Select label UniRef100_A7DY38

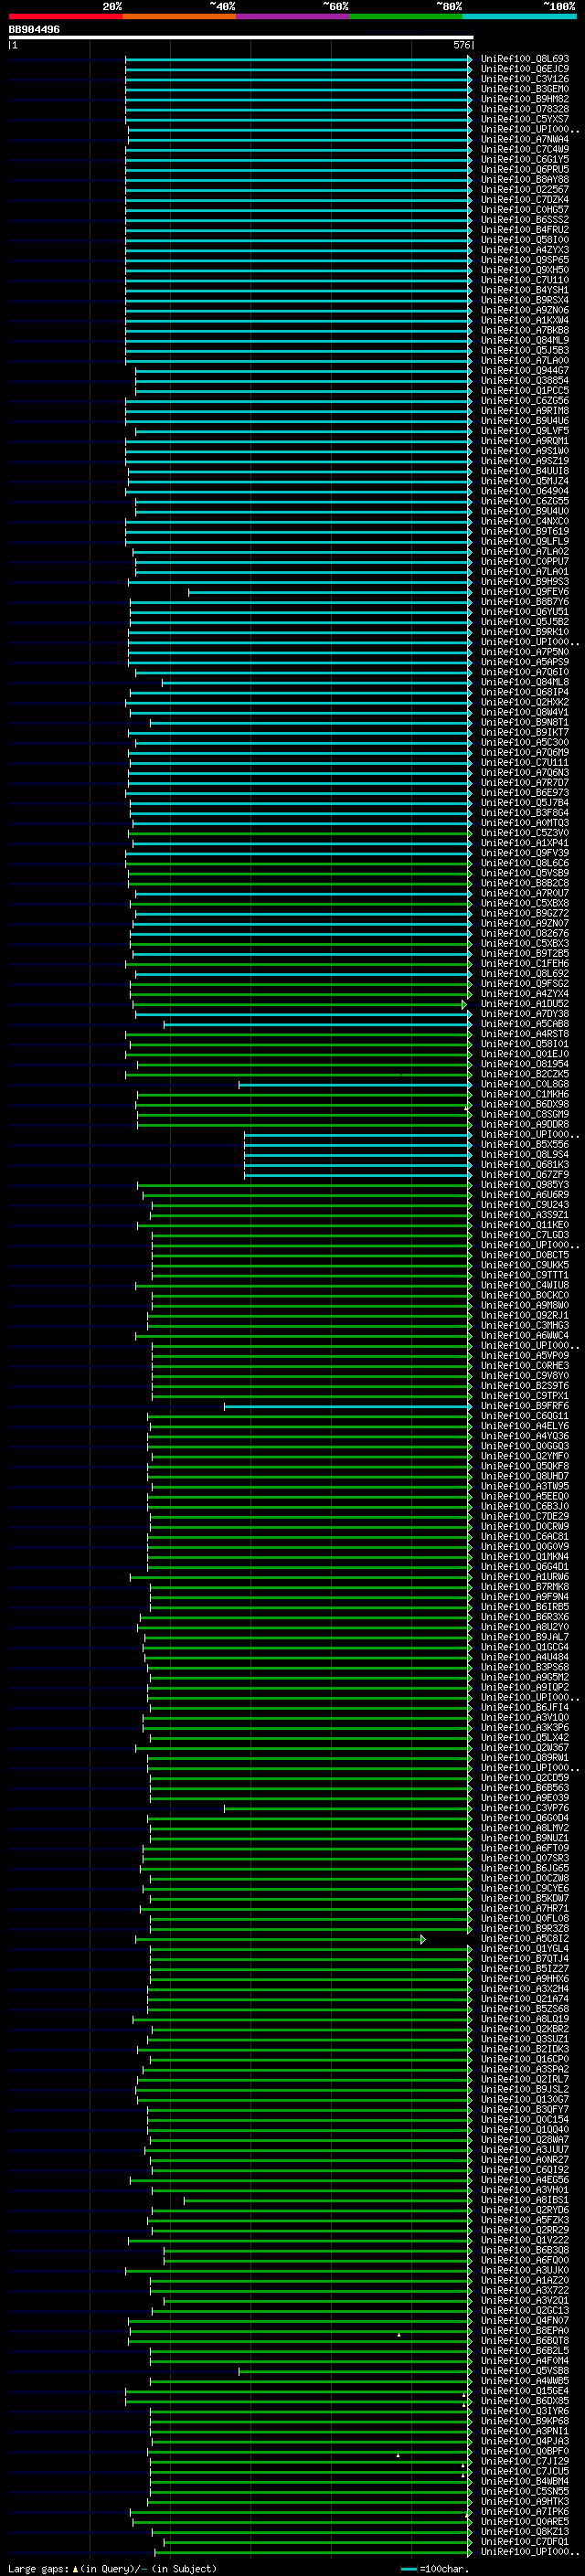[525, 1013]
